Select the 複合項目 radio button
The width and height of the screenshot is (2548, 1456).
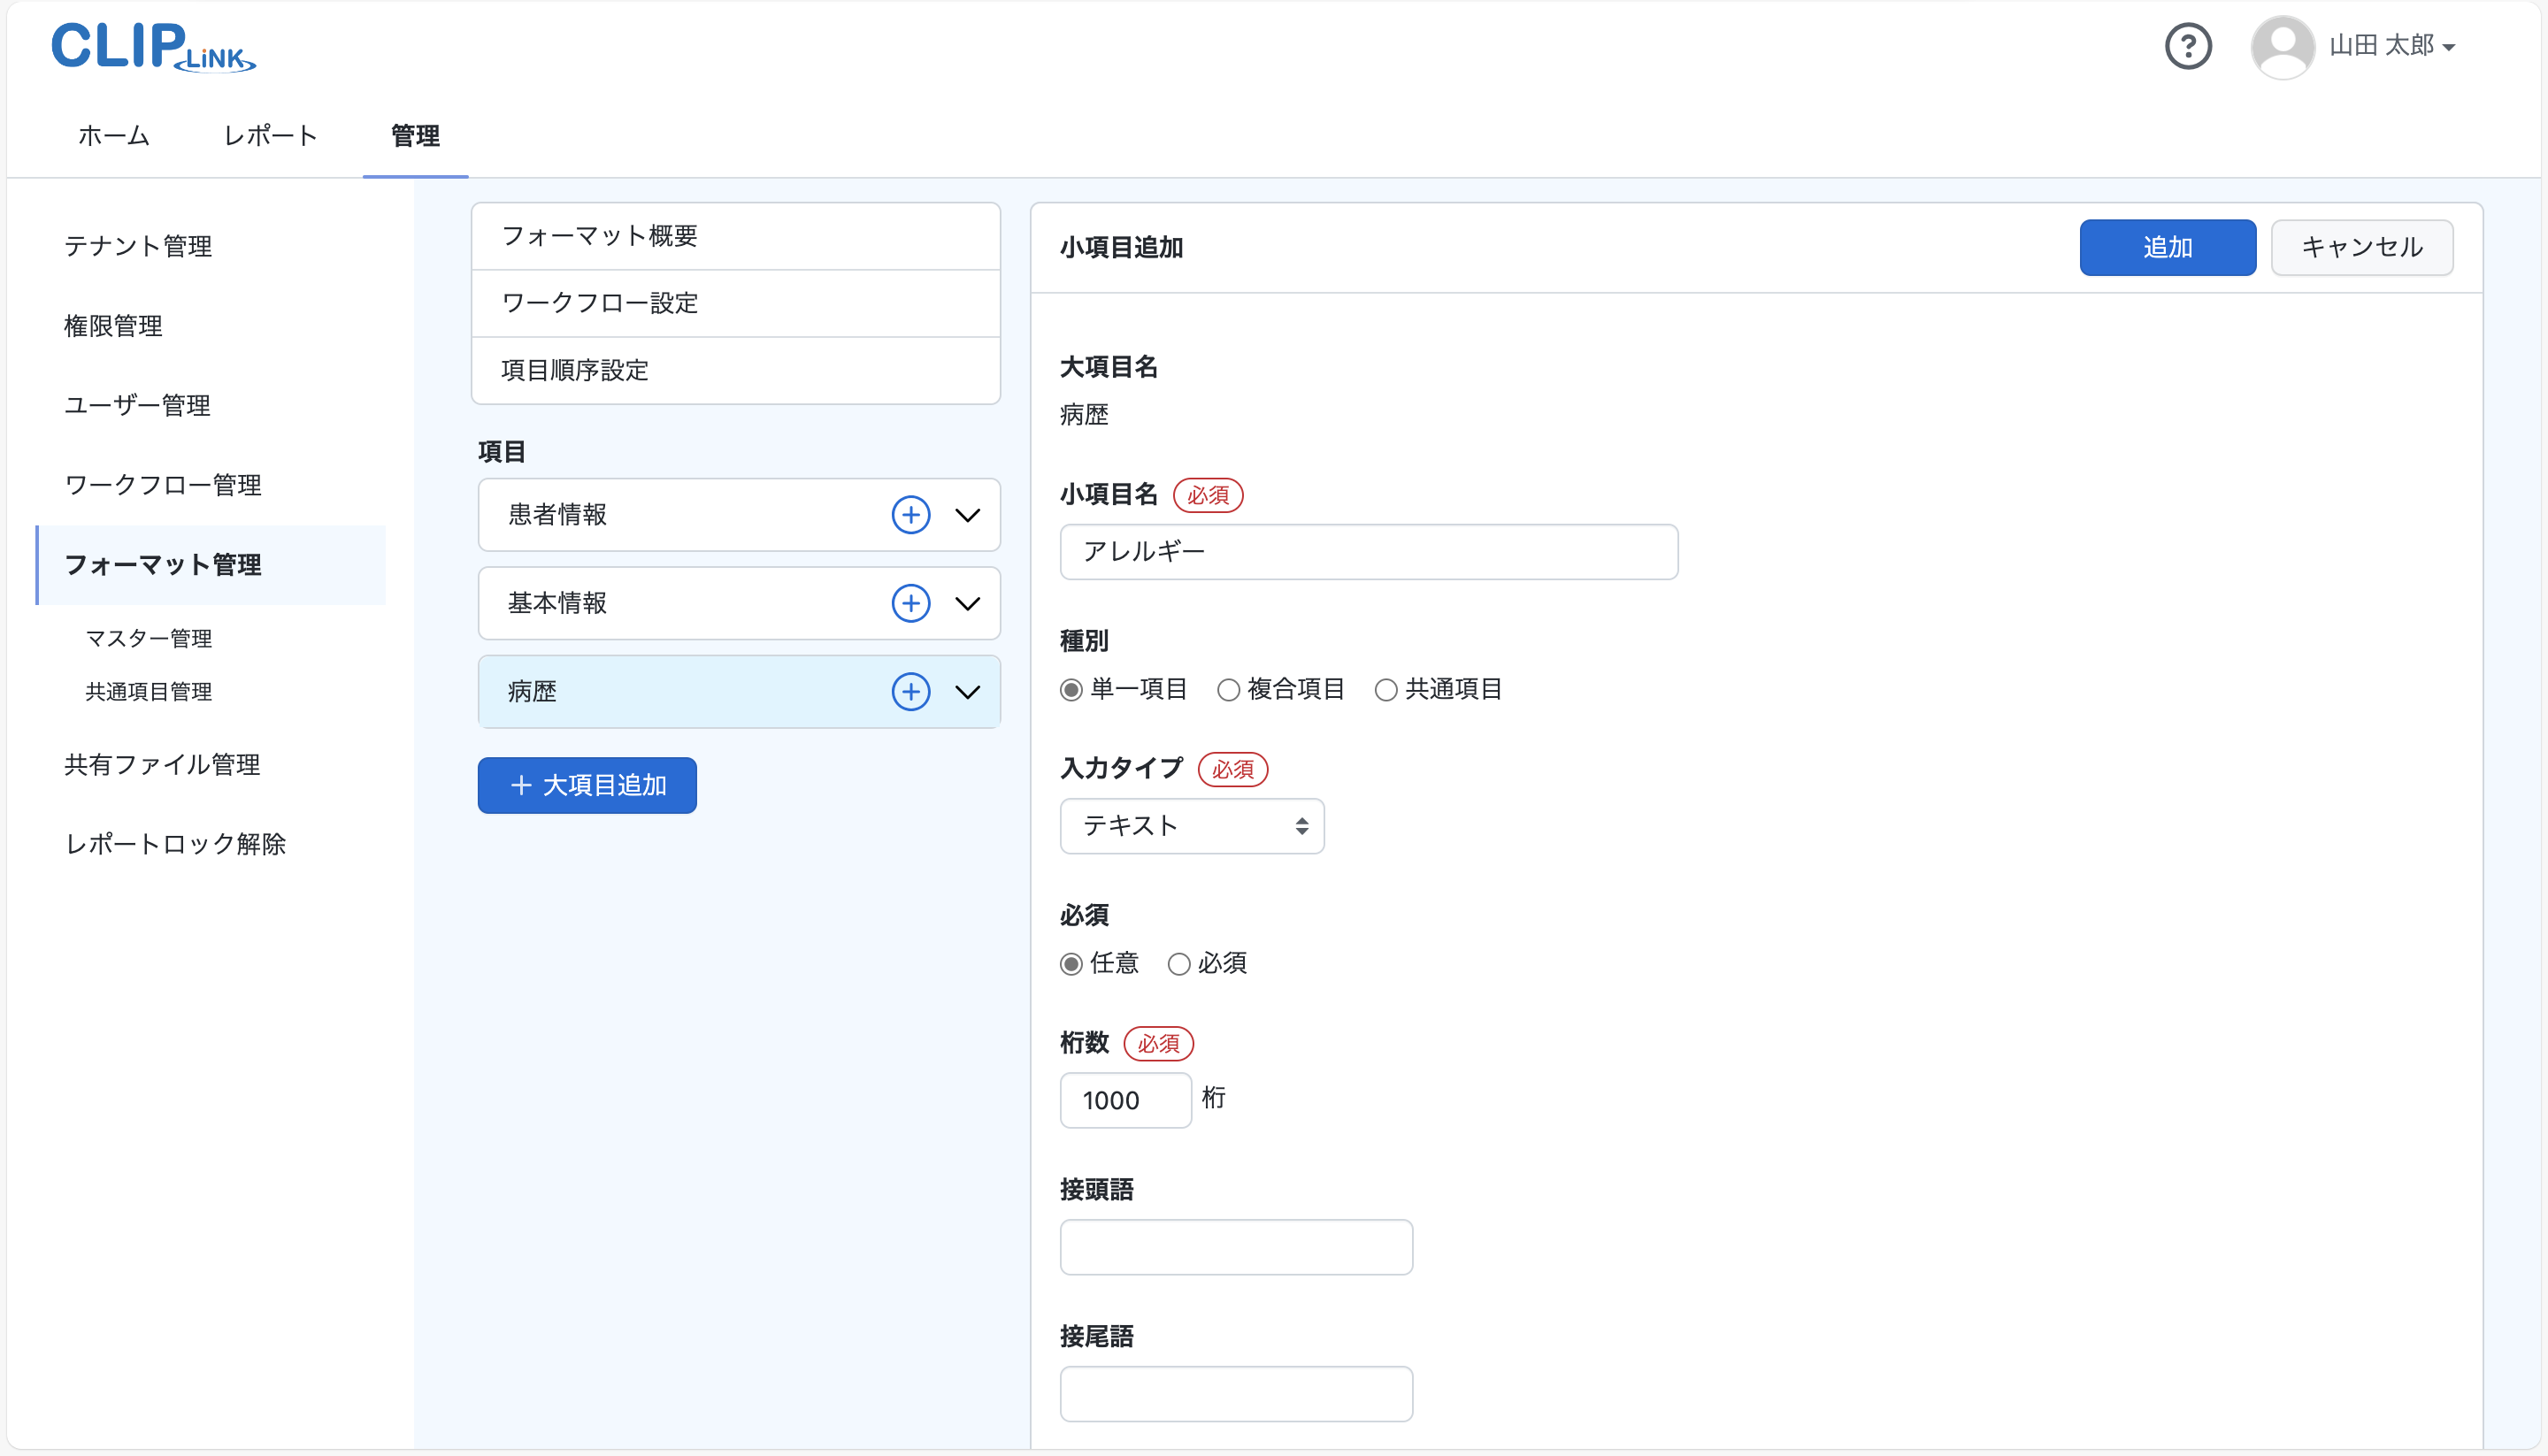click(1228, 690)
